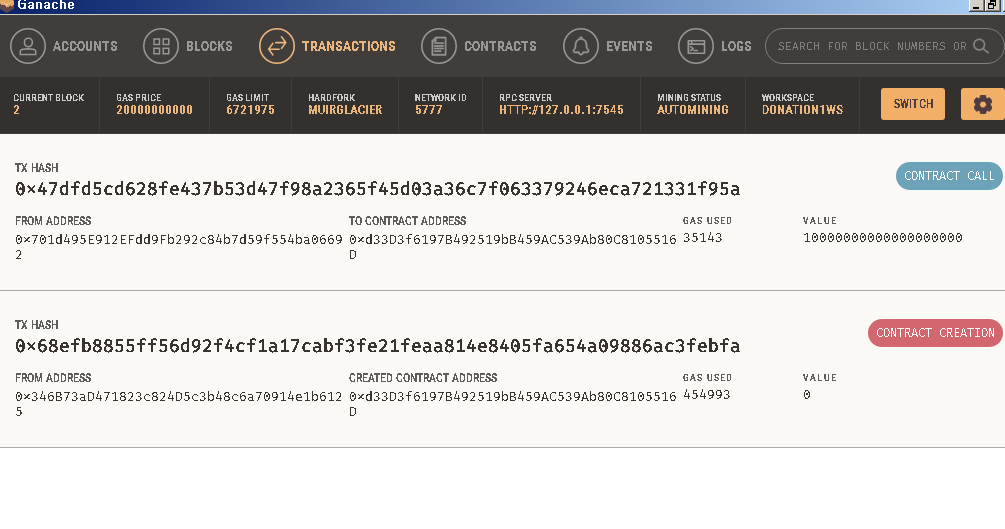Go to the BLOCKS tab label
Image resolution: width=1005 pixels, height=529 pixels.
coord(209,46)
